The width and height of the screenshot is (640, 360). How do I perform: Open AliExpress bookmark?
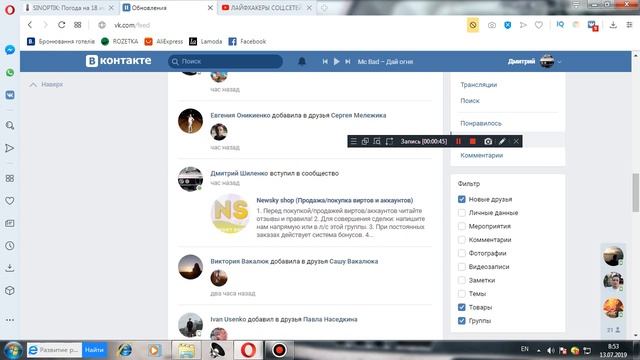(164, 41)
